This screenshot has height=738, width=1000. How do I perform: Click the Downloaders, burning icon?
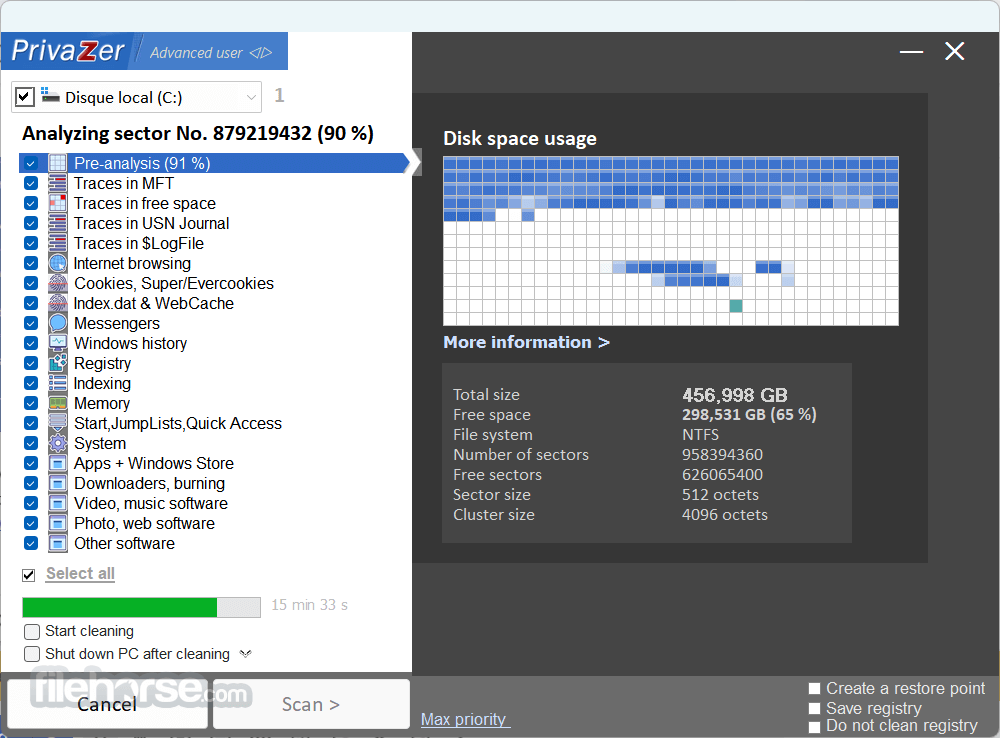(57, 483)
